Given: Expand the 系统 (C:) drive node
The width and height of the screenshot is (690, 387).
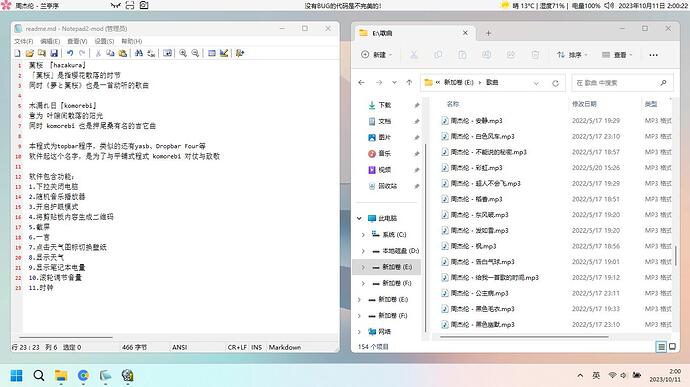Looking at the screenshot, I should pyautogui.click(x=363, y=235).
